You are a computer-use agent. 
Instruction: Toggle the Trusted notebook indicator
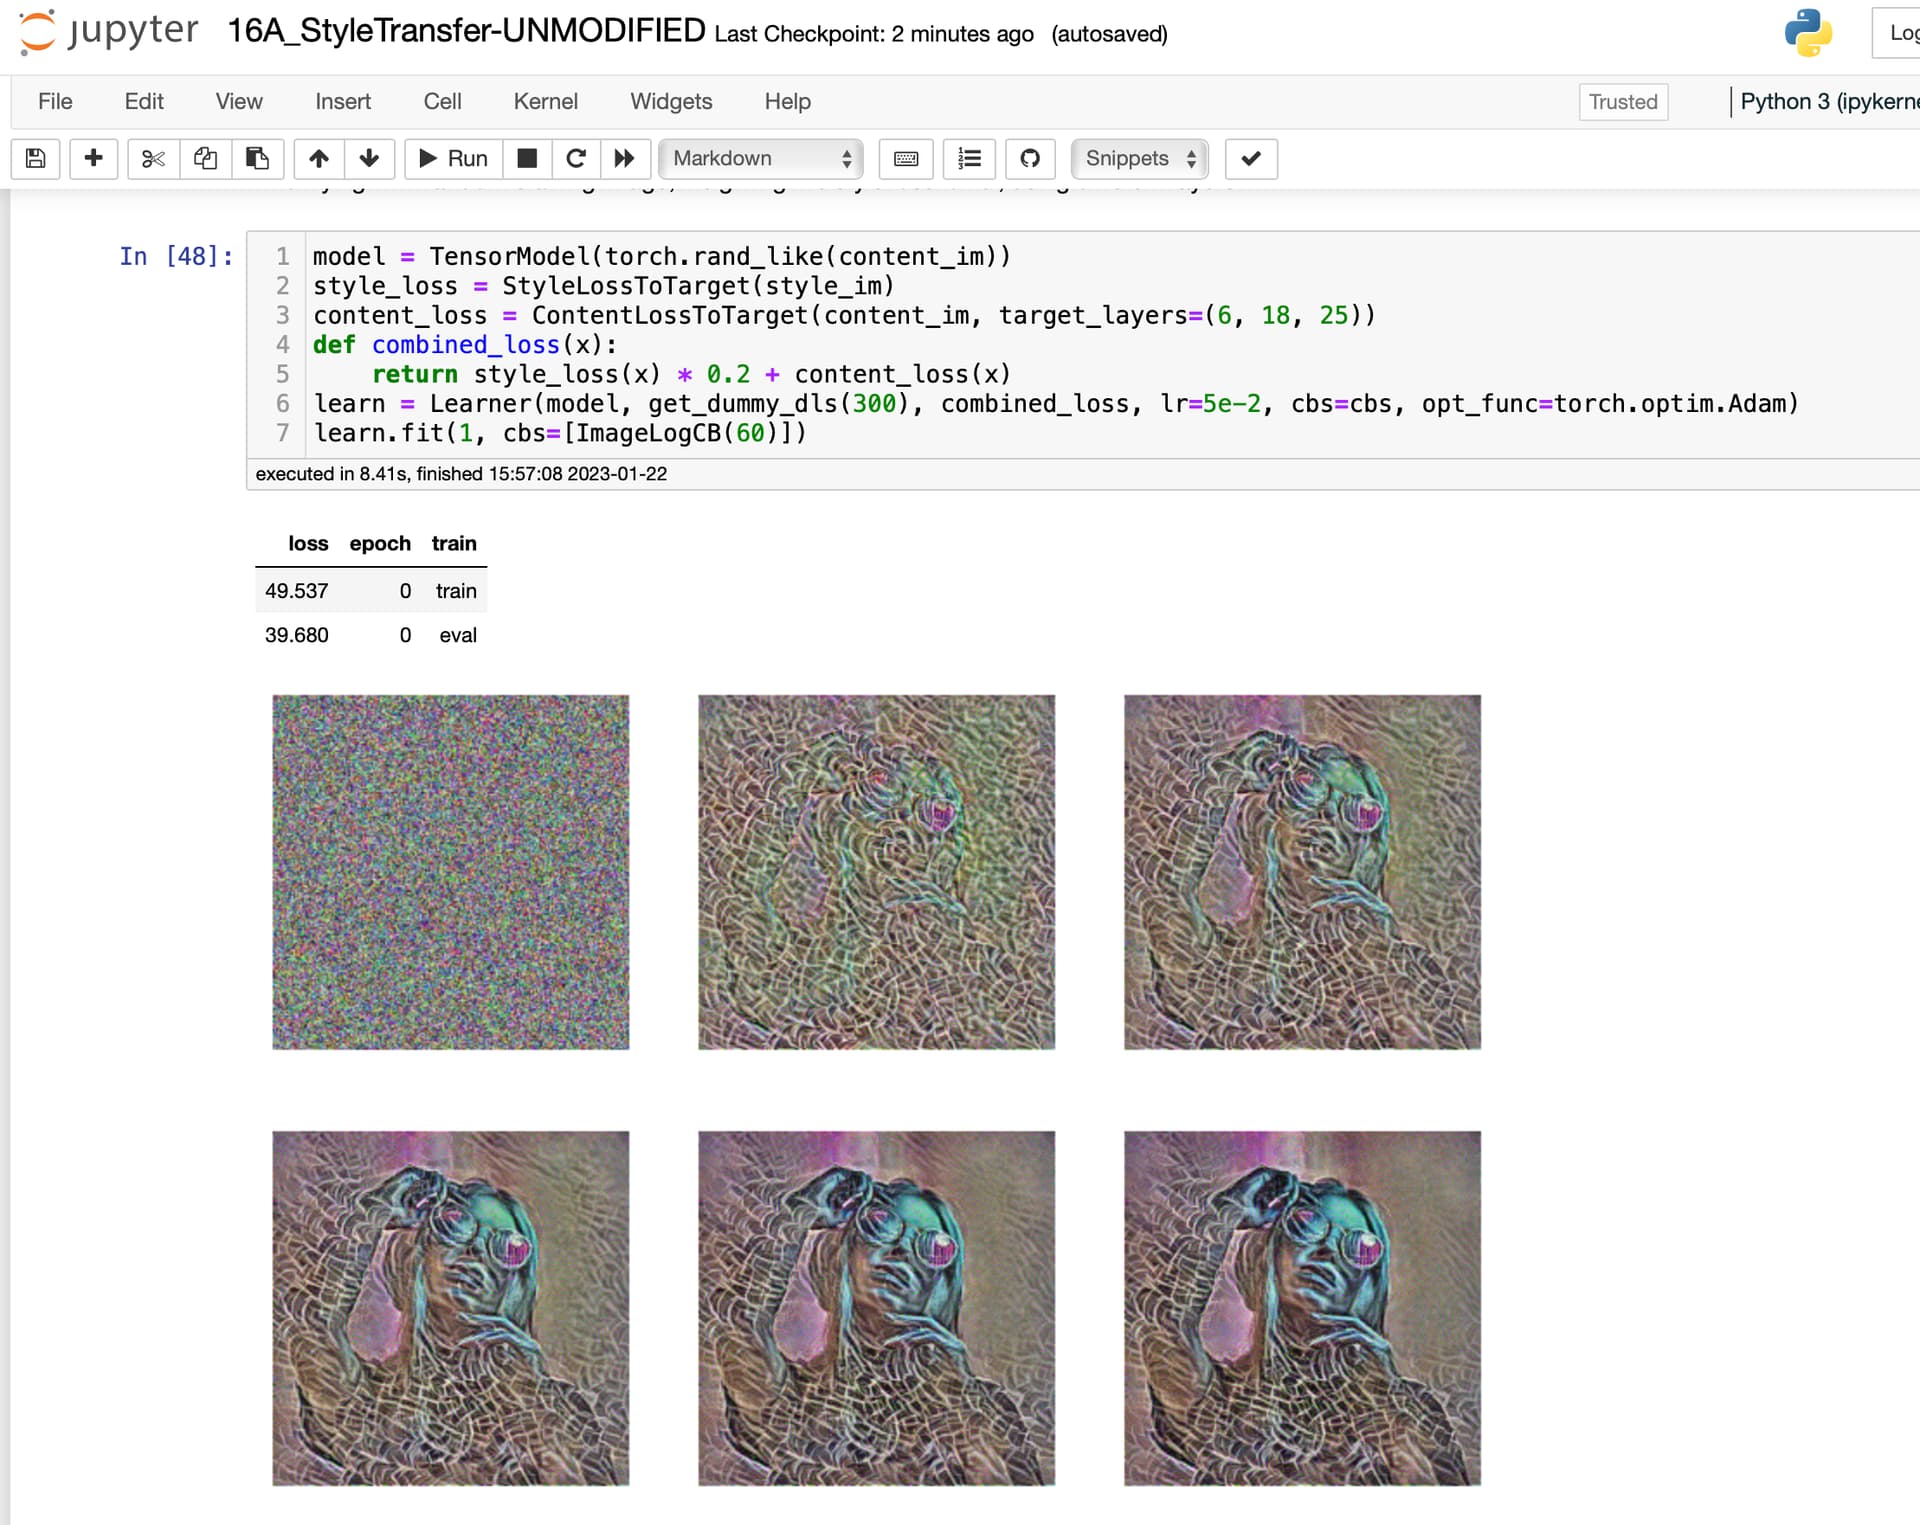pos(1622,102)
